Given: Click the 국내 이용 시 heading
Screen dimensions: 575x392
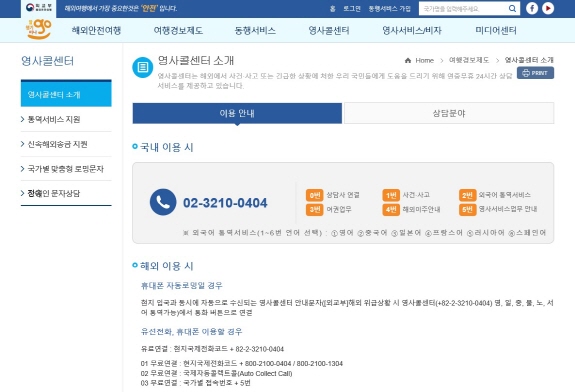Looking at the screenshot, I should [x=166, y=147].
